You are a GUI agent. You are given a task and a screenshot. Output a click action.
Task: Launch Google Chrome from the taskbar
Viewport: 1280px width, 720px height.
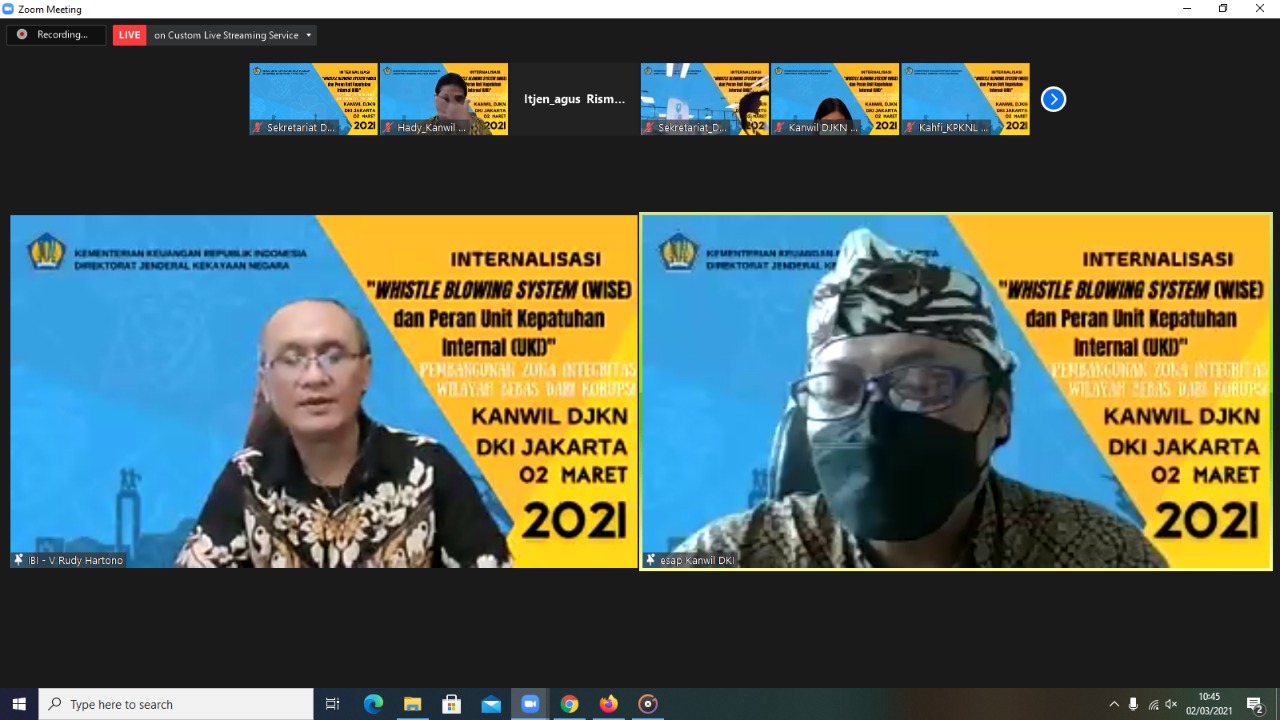tap(569, 704)
